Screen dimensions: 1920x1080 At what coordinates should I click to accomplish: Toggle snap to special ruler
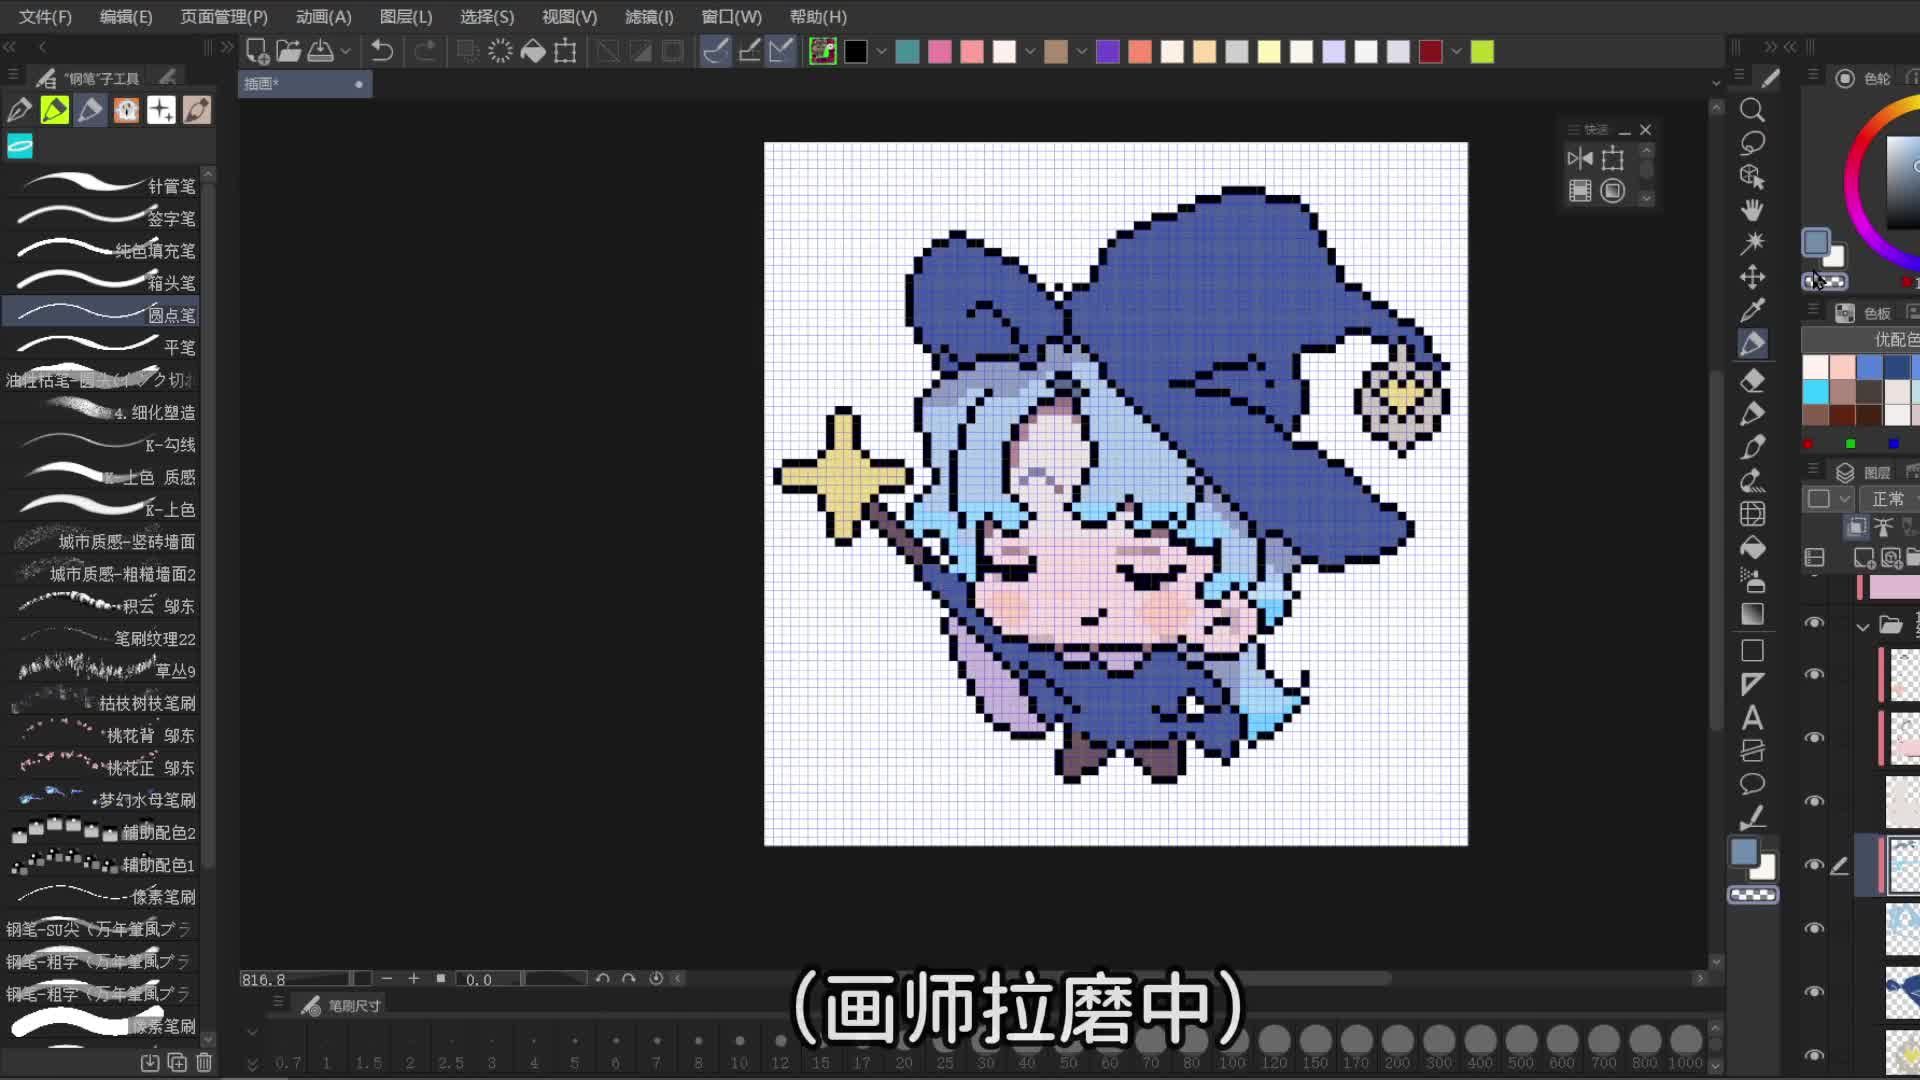click(749, 51)
